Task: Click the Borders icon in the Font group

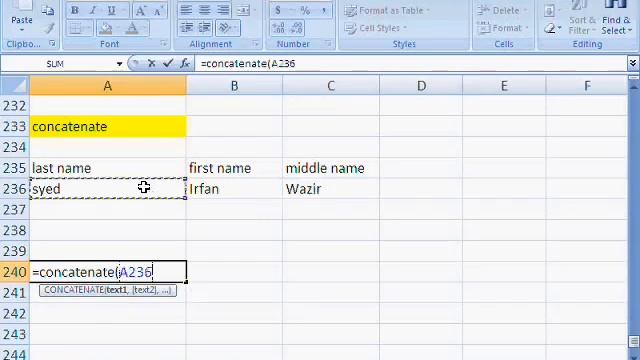Action: point(76,28)
